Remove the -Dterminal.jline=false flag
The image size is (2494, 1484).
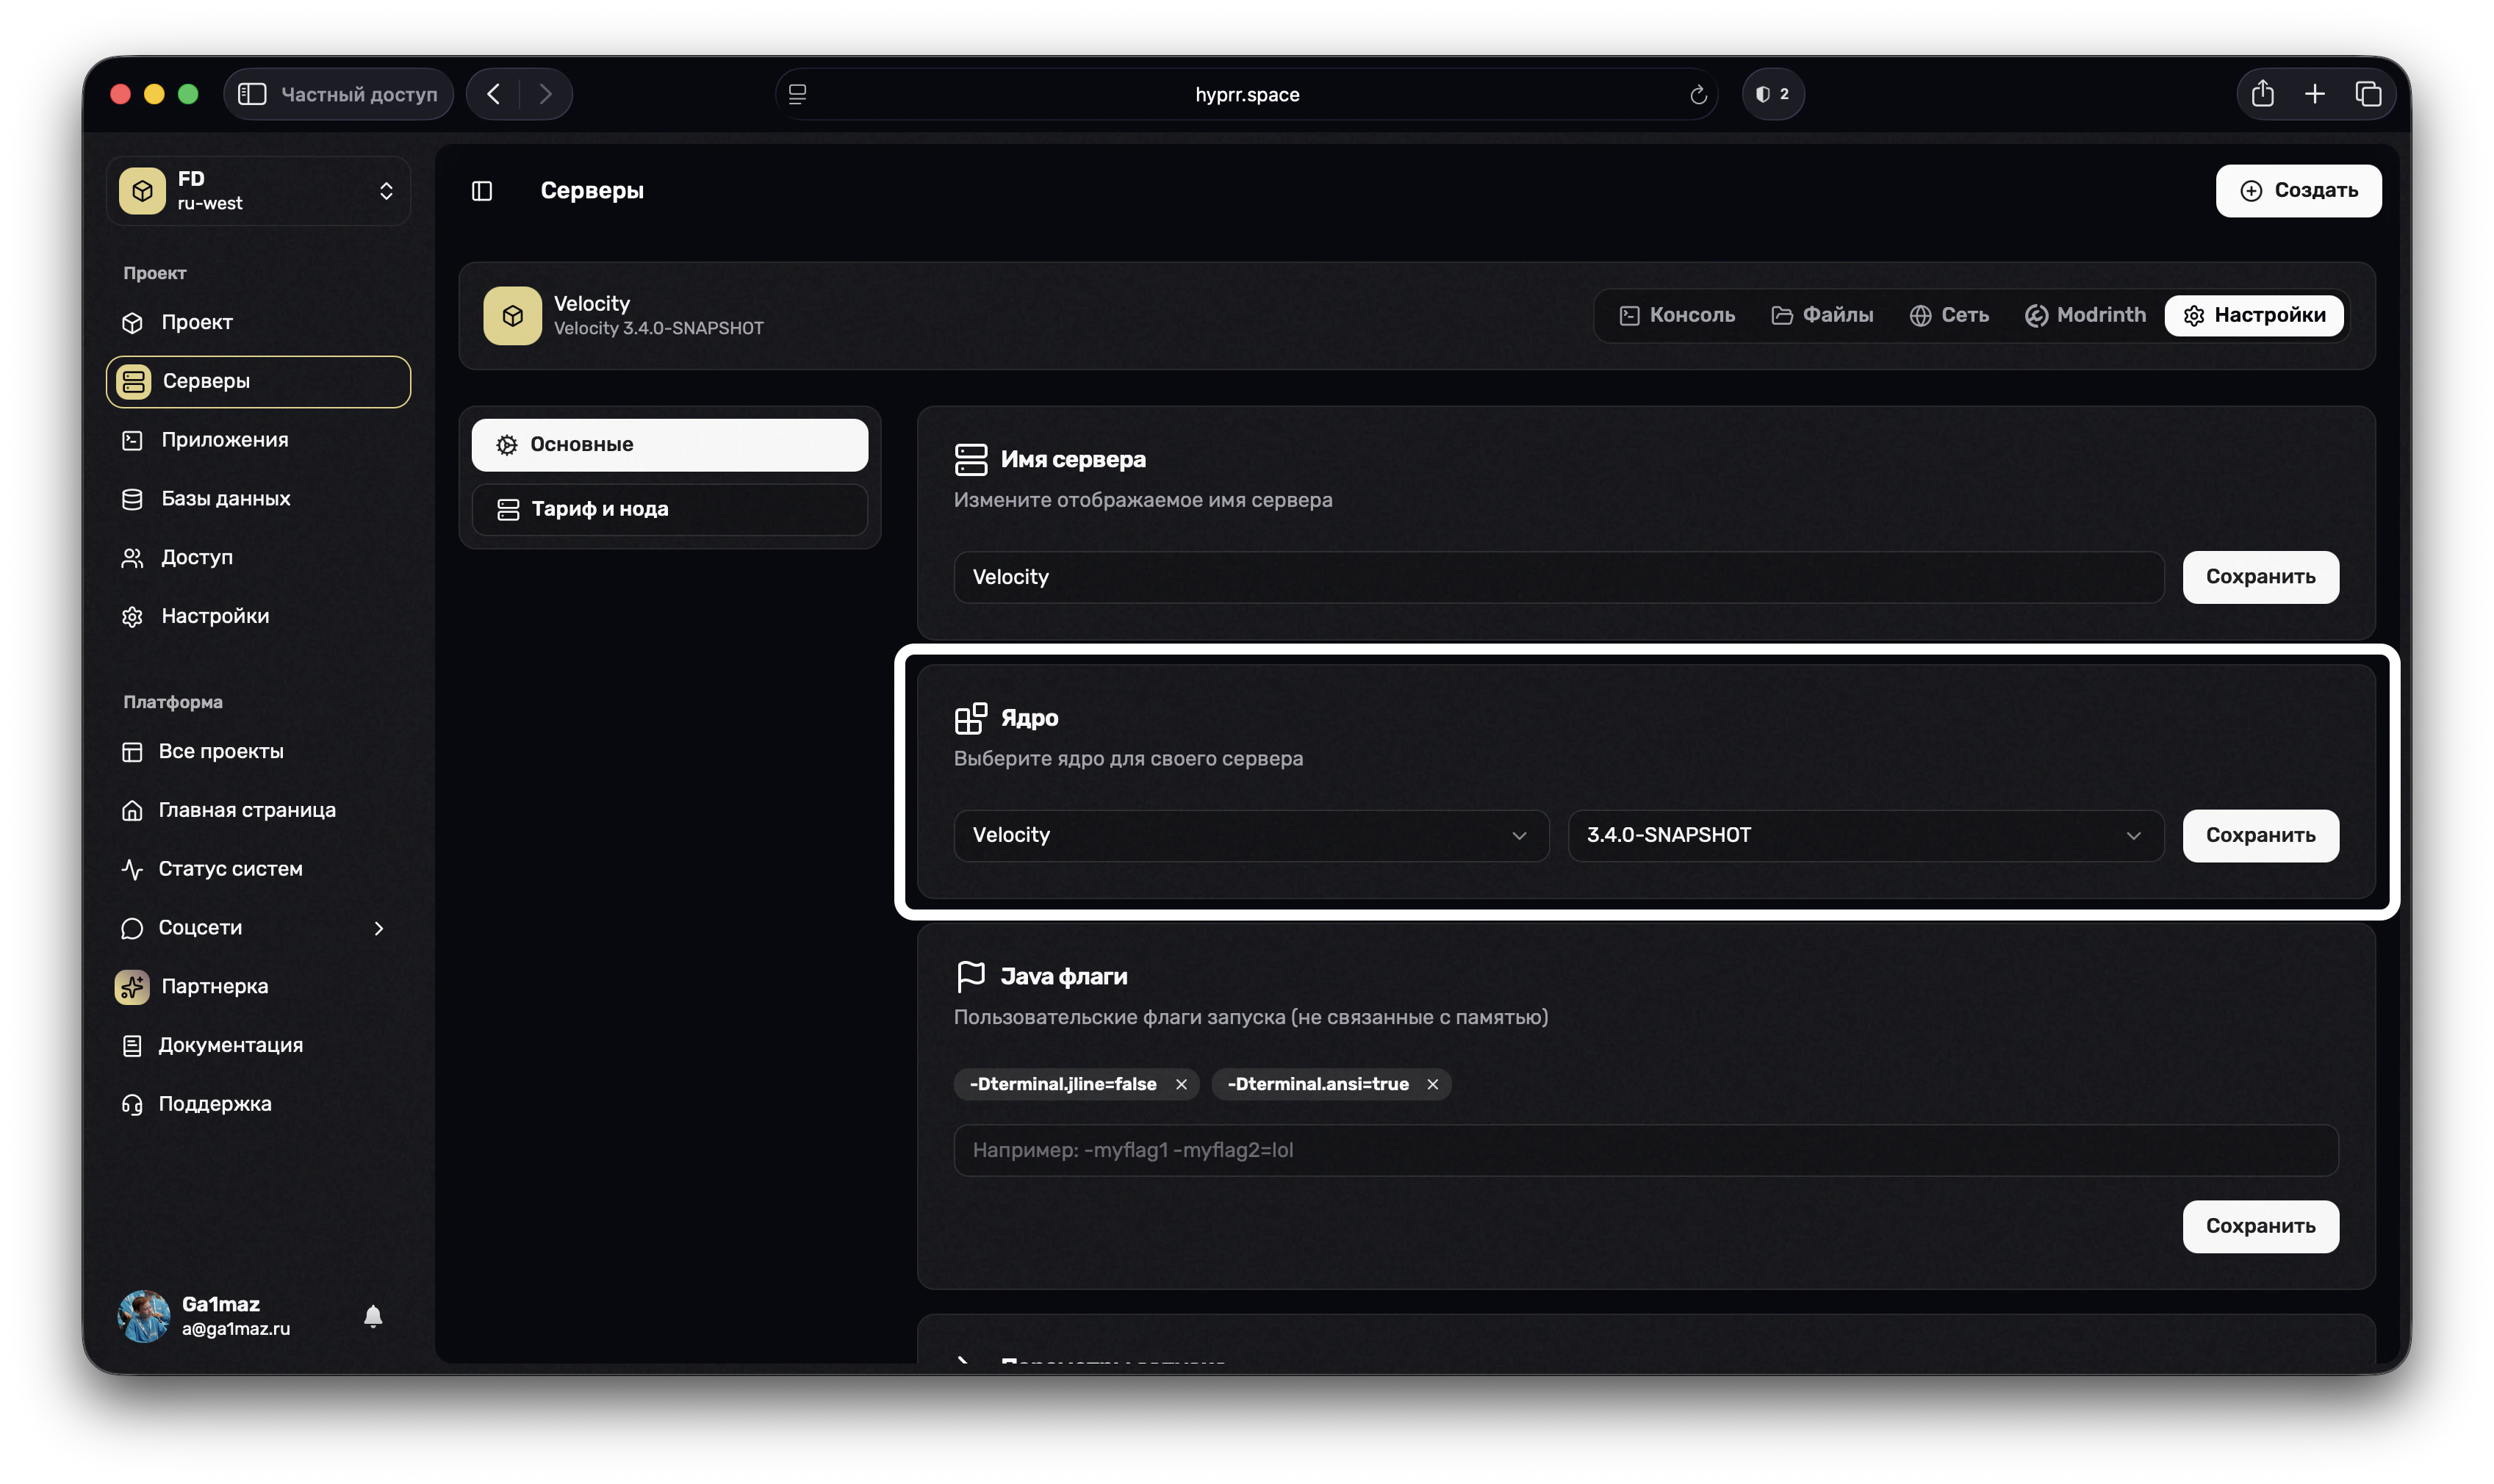pos(1181,1084)
